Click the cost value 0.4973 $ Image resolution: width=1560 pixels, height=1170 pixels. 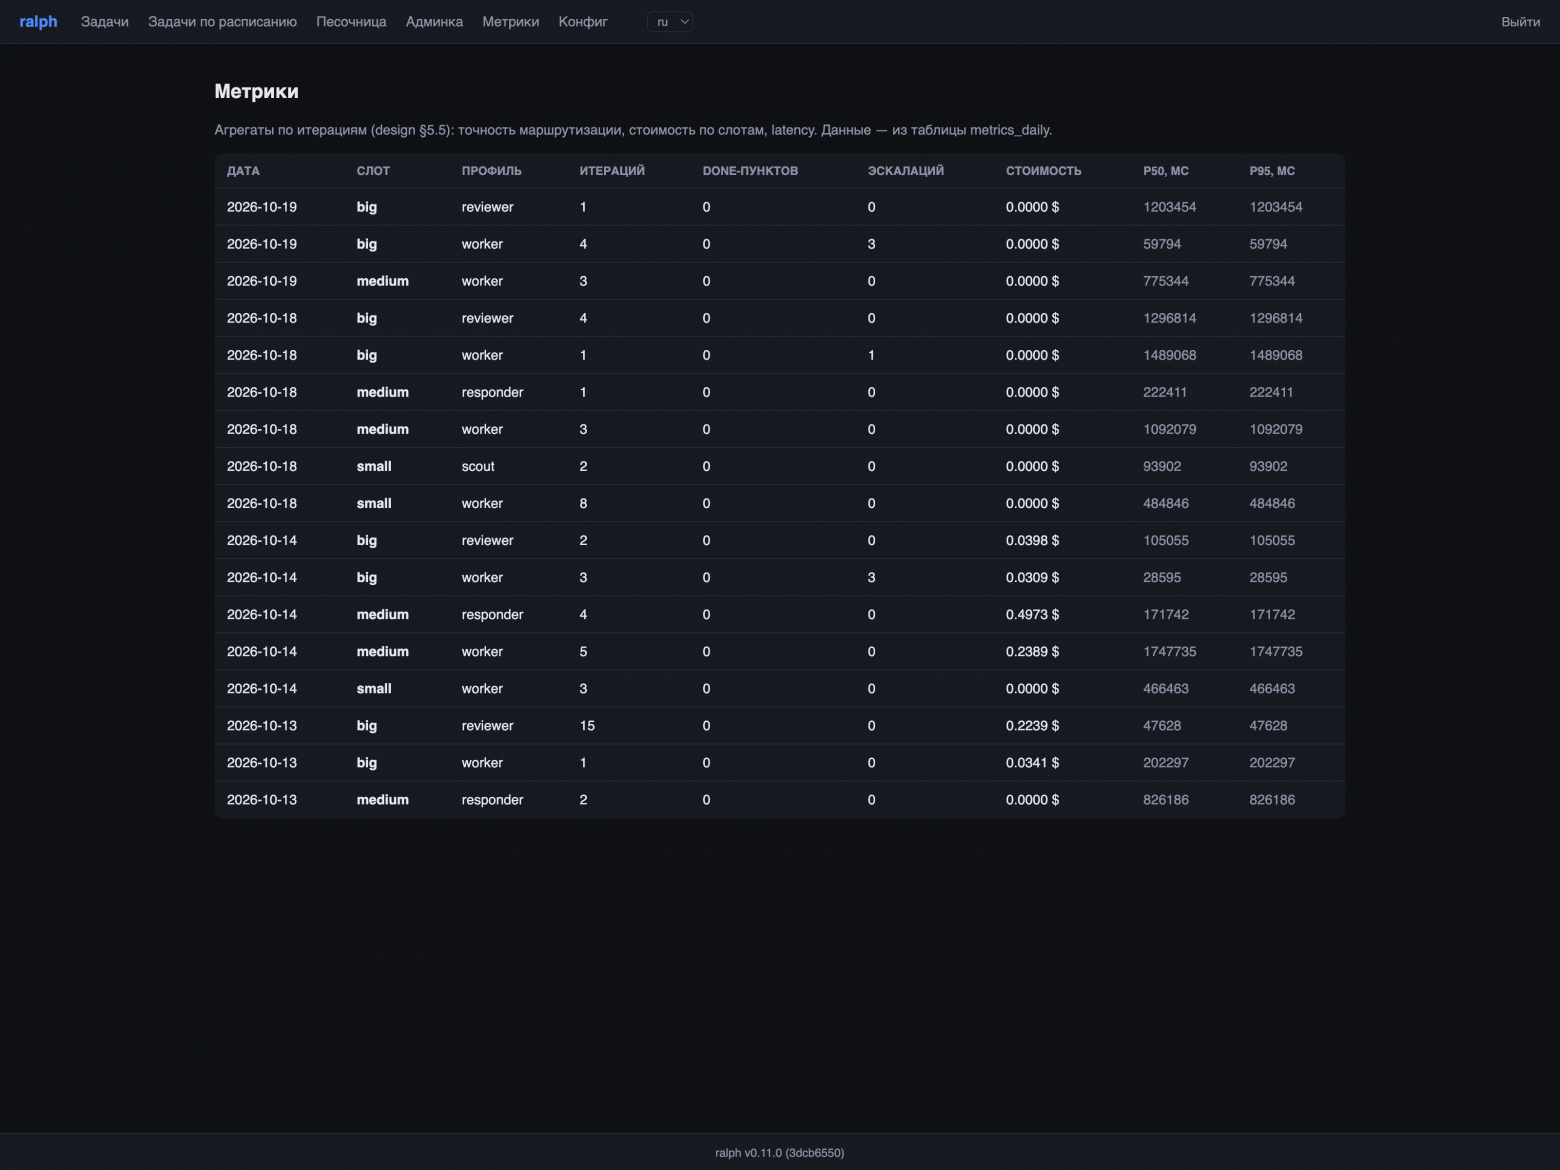[x=1032, y=615]
